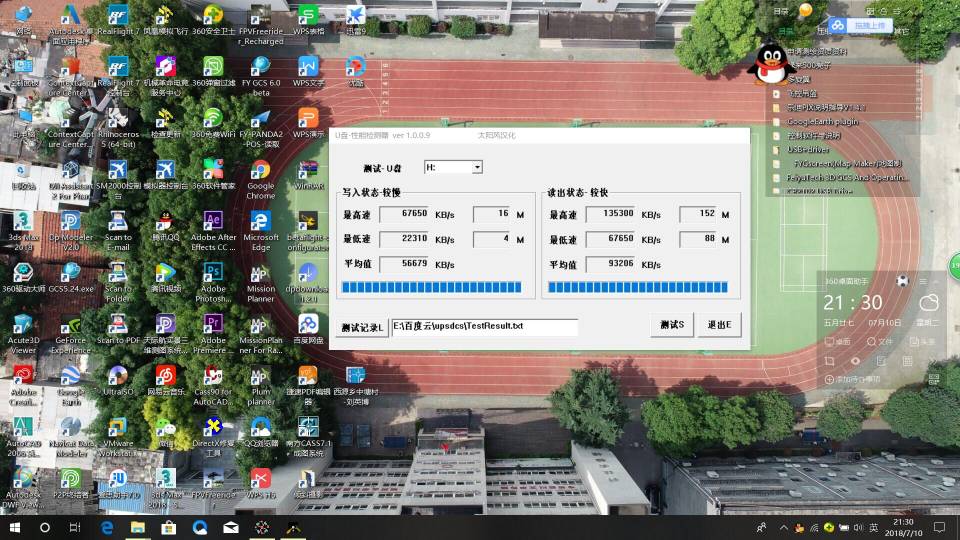Viewport: 960px width, 540px height.
Task: Open the Plum planner desktop icon
Action: pos(261,385)
